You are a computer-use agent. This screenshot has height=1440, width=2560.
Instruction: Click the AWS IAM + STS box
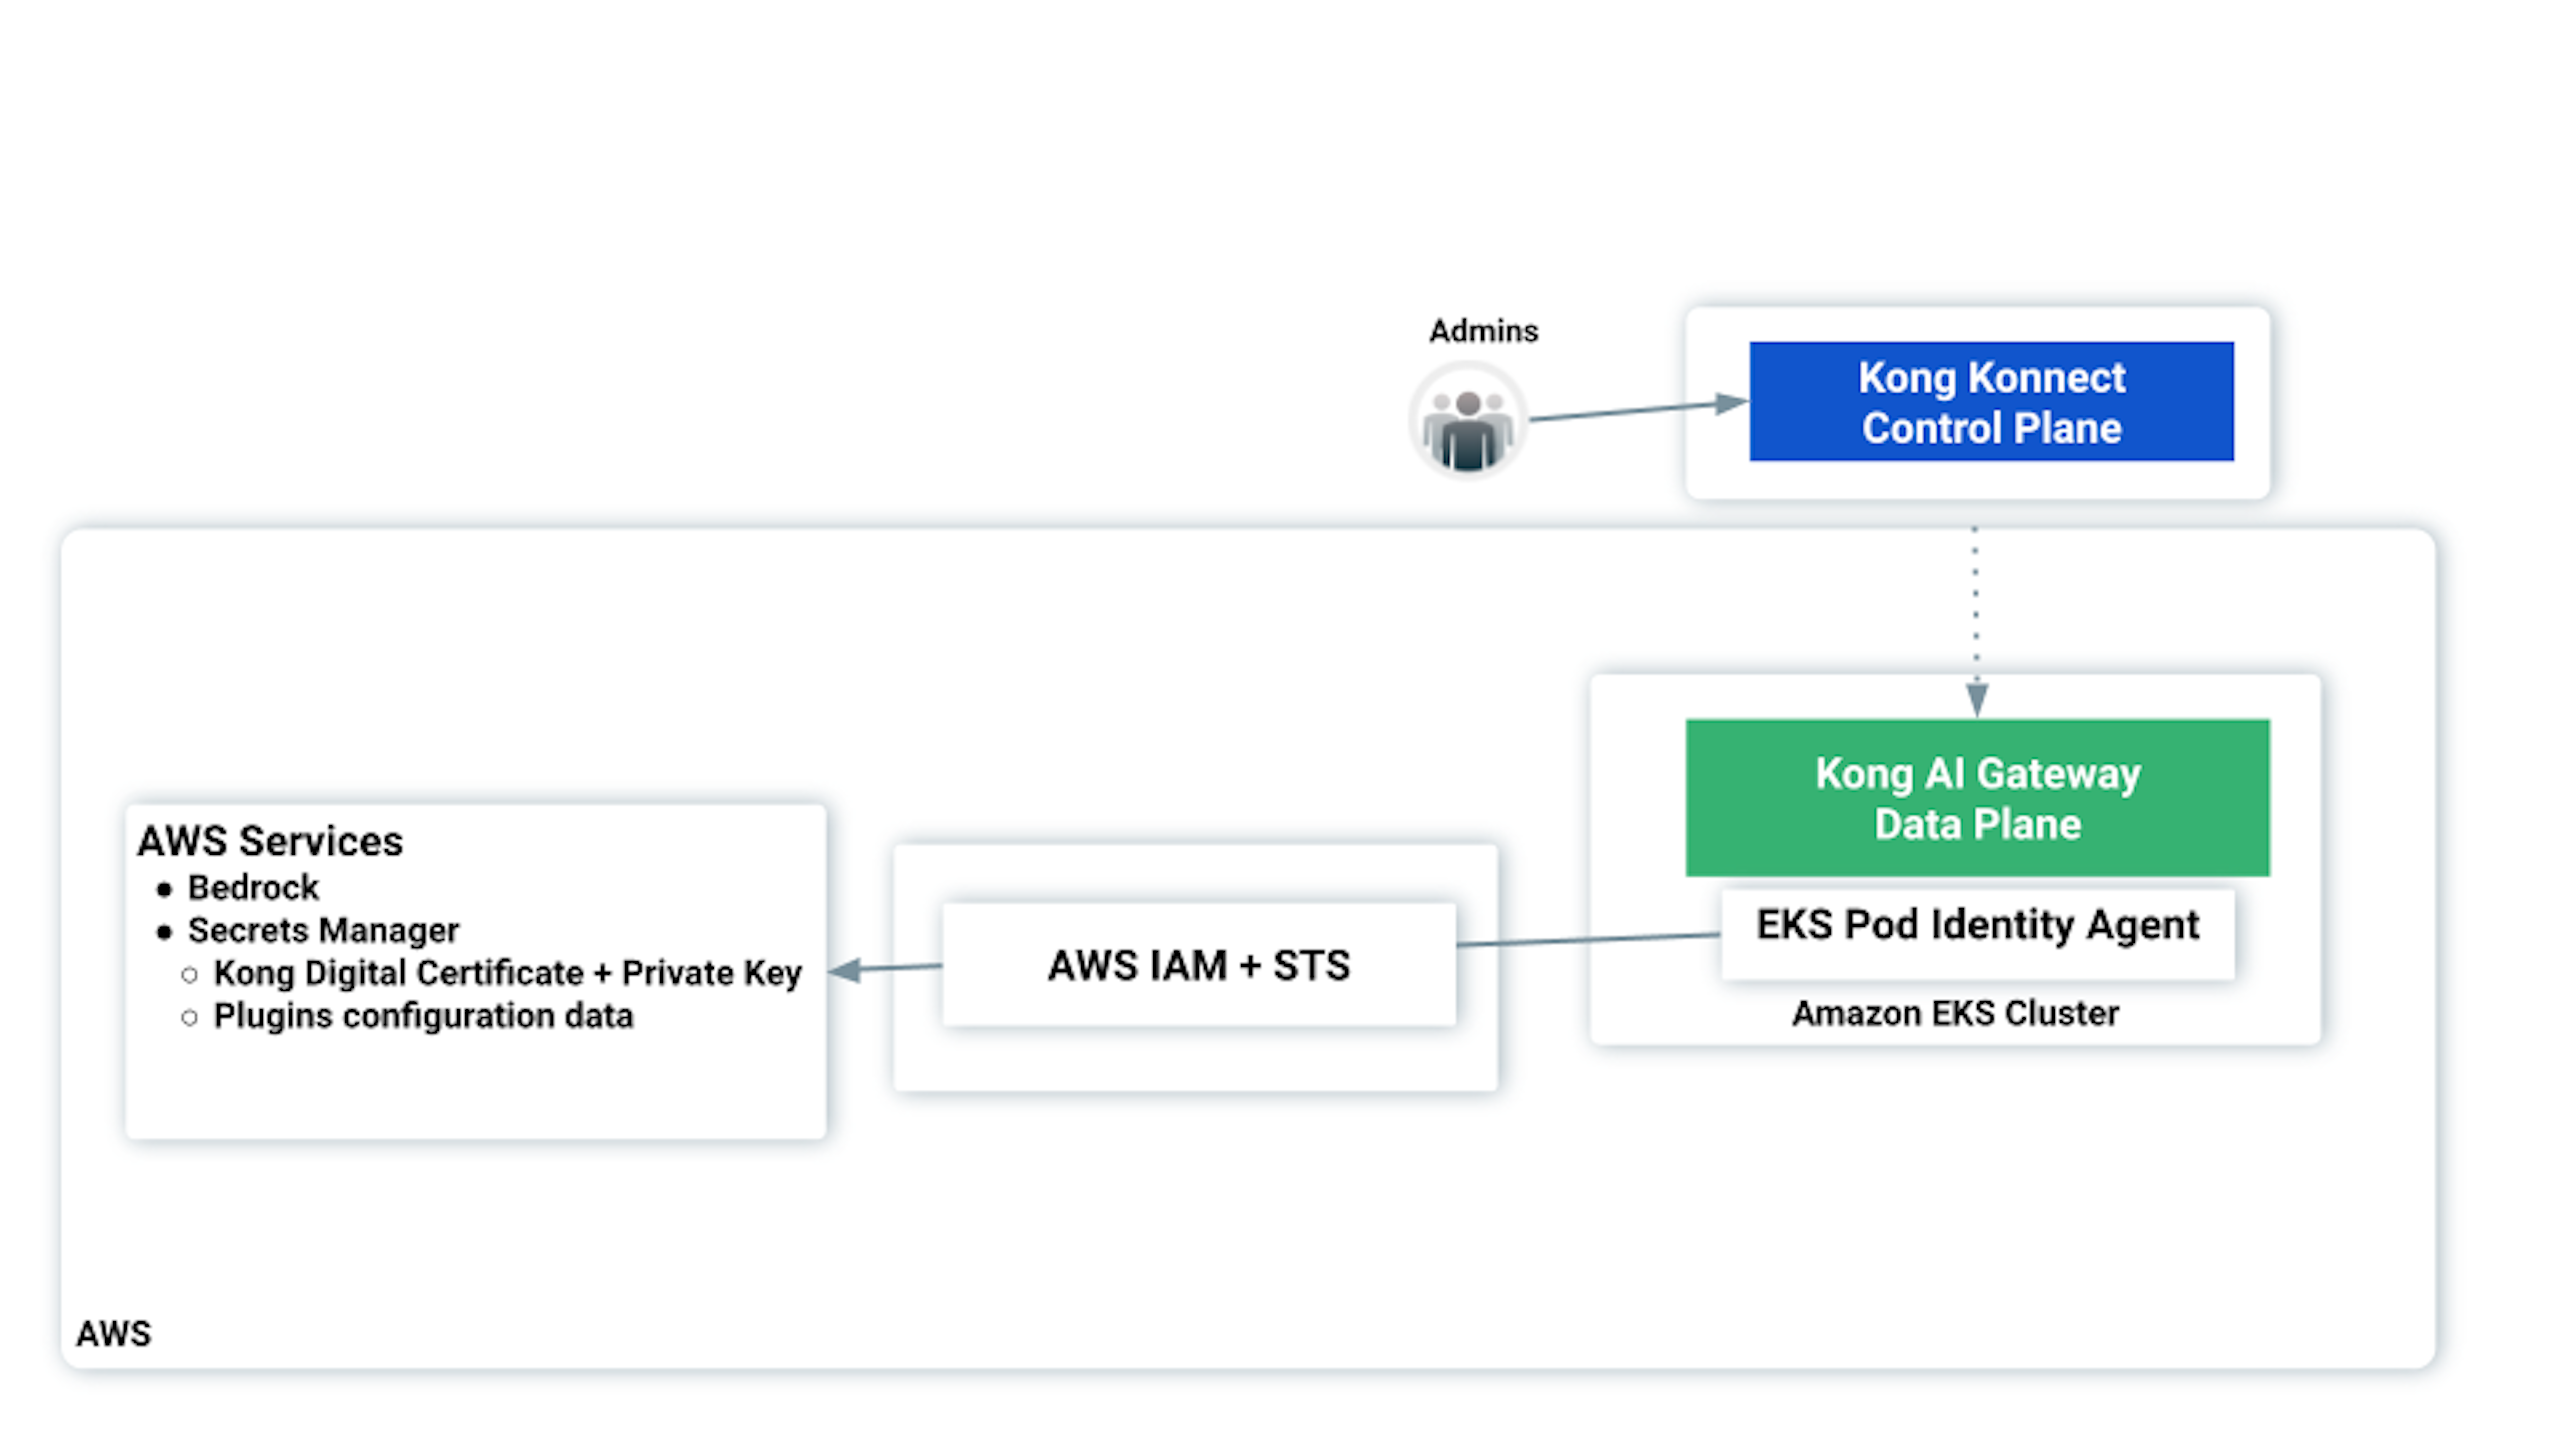[1198, 965]
